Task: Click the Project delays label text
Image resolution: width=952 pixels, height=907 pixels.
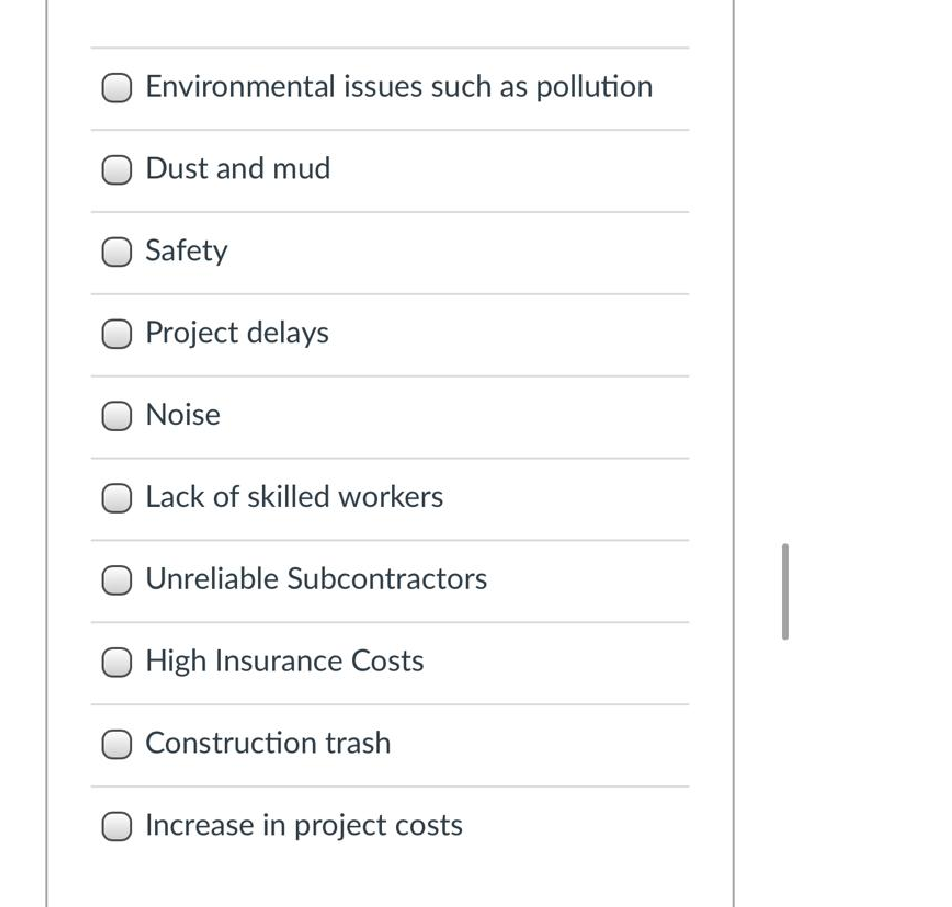Action: 237,333
